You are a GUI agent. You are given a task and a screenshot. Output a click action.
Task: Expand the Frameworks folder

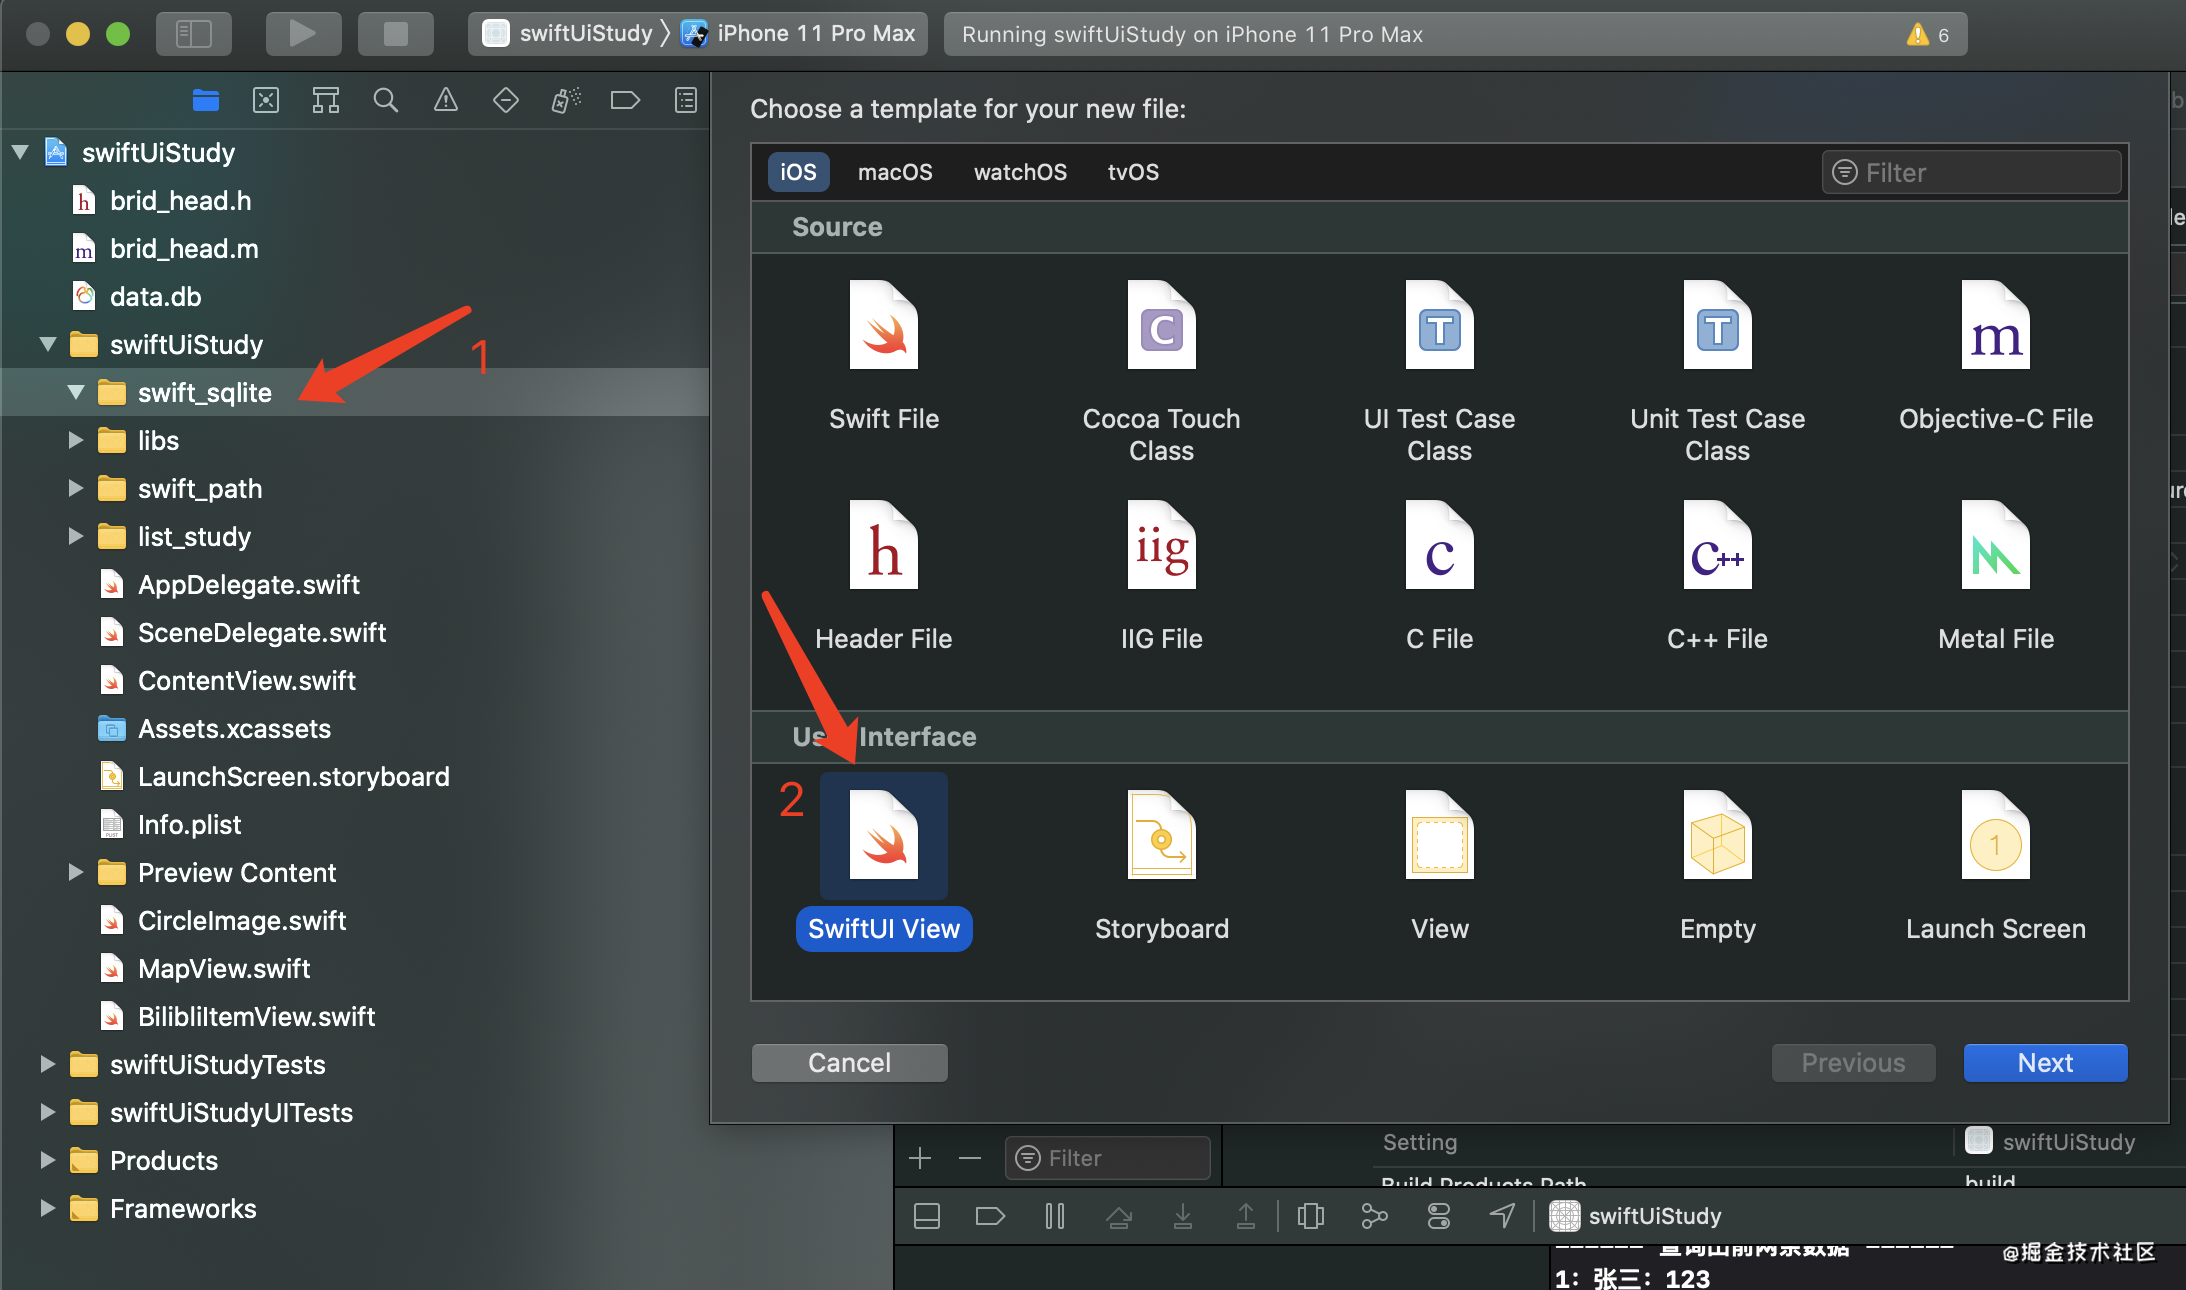(x=48, y=1208)
